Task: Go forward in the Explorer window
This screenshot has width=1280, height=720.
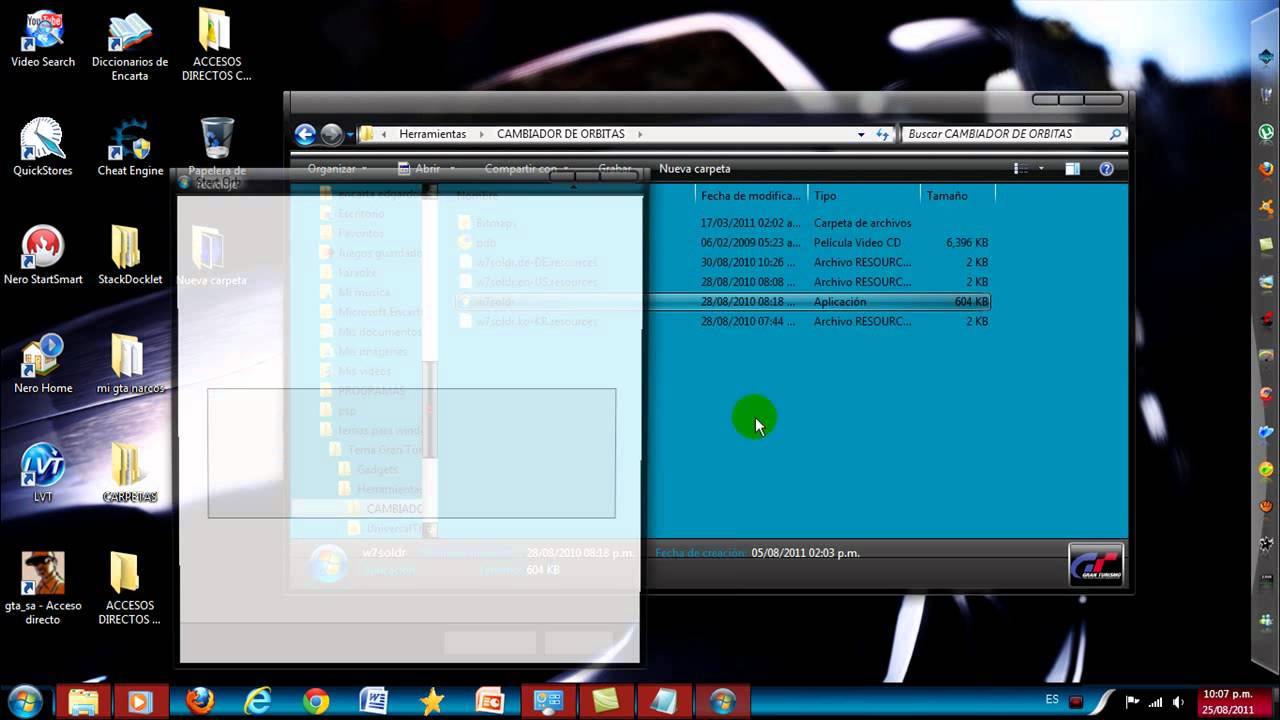Action: tap(331, 134)
